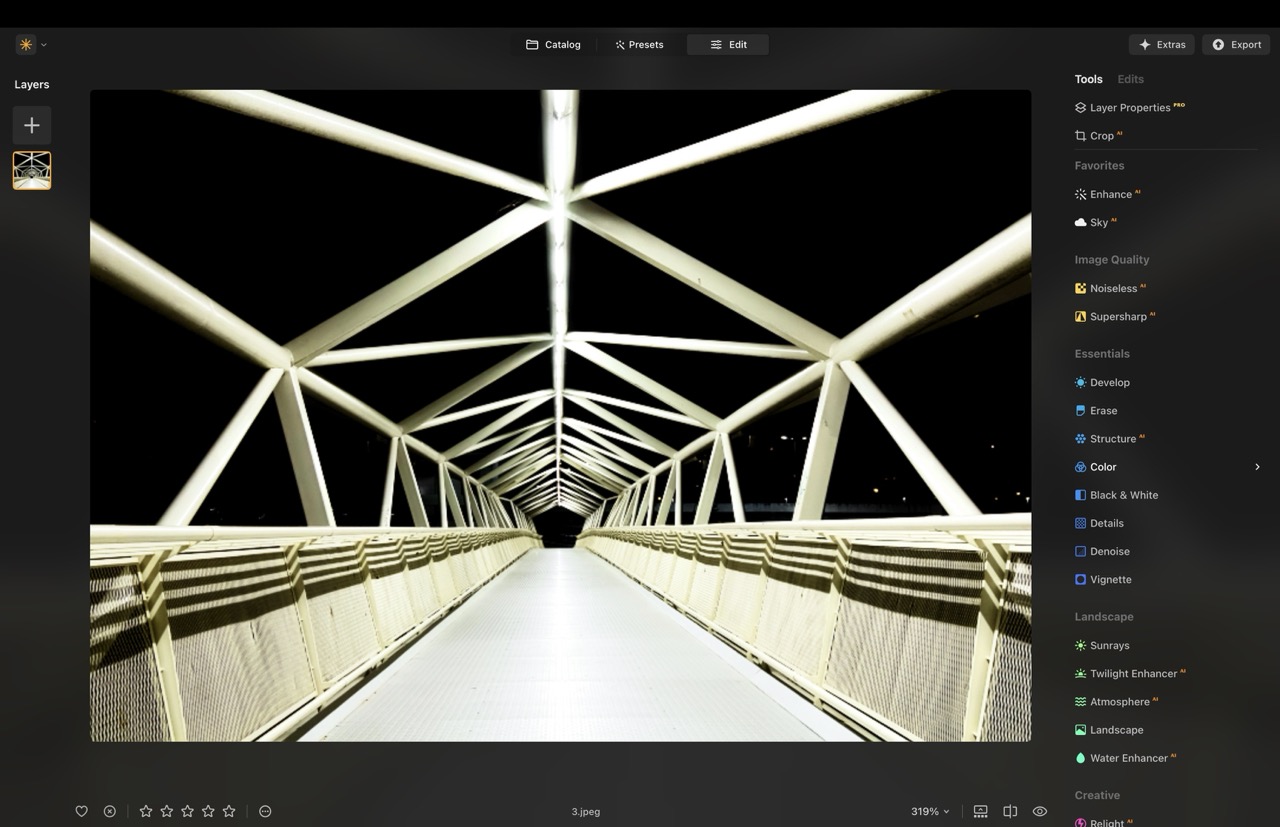Expand the Color tool options
This screenshot has width=1280, height=827.
point(1257,466)
